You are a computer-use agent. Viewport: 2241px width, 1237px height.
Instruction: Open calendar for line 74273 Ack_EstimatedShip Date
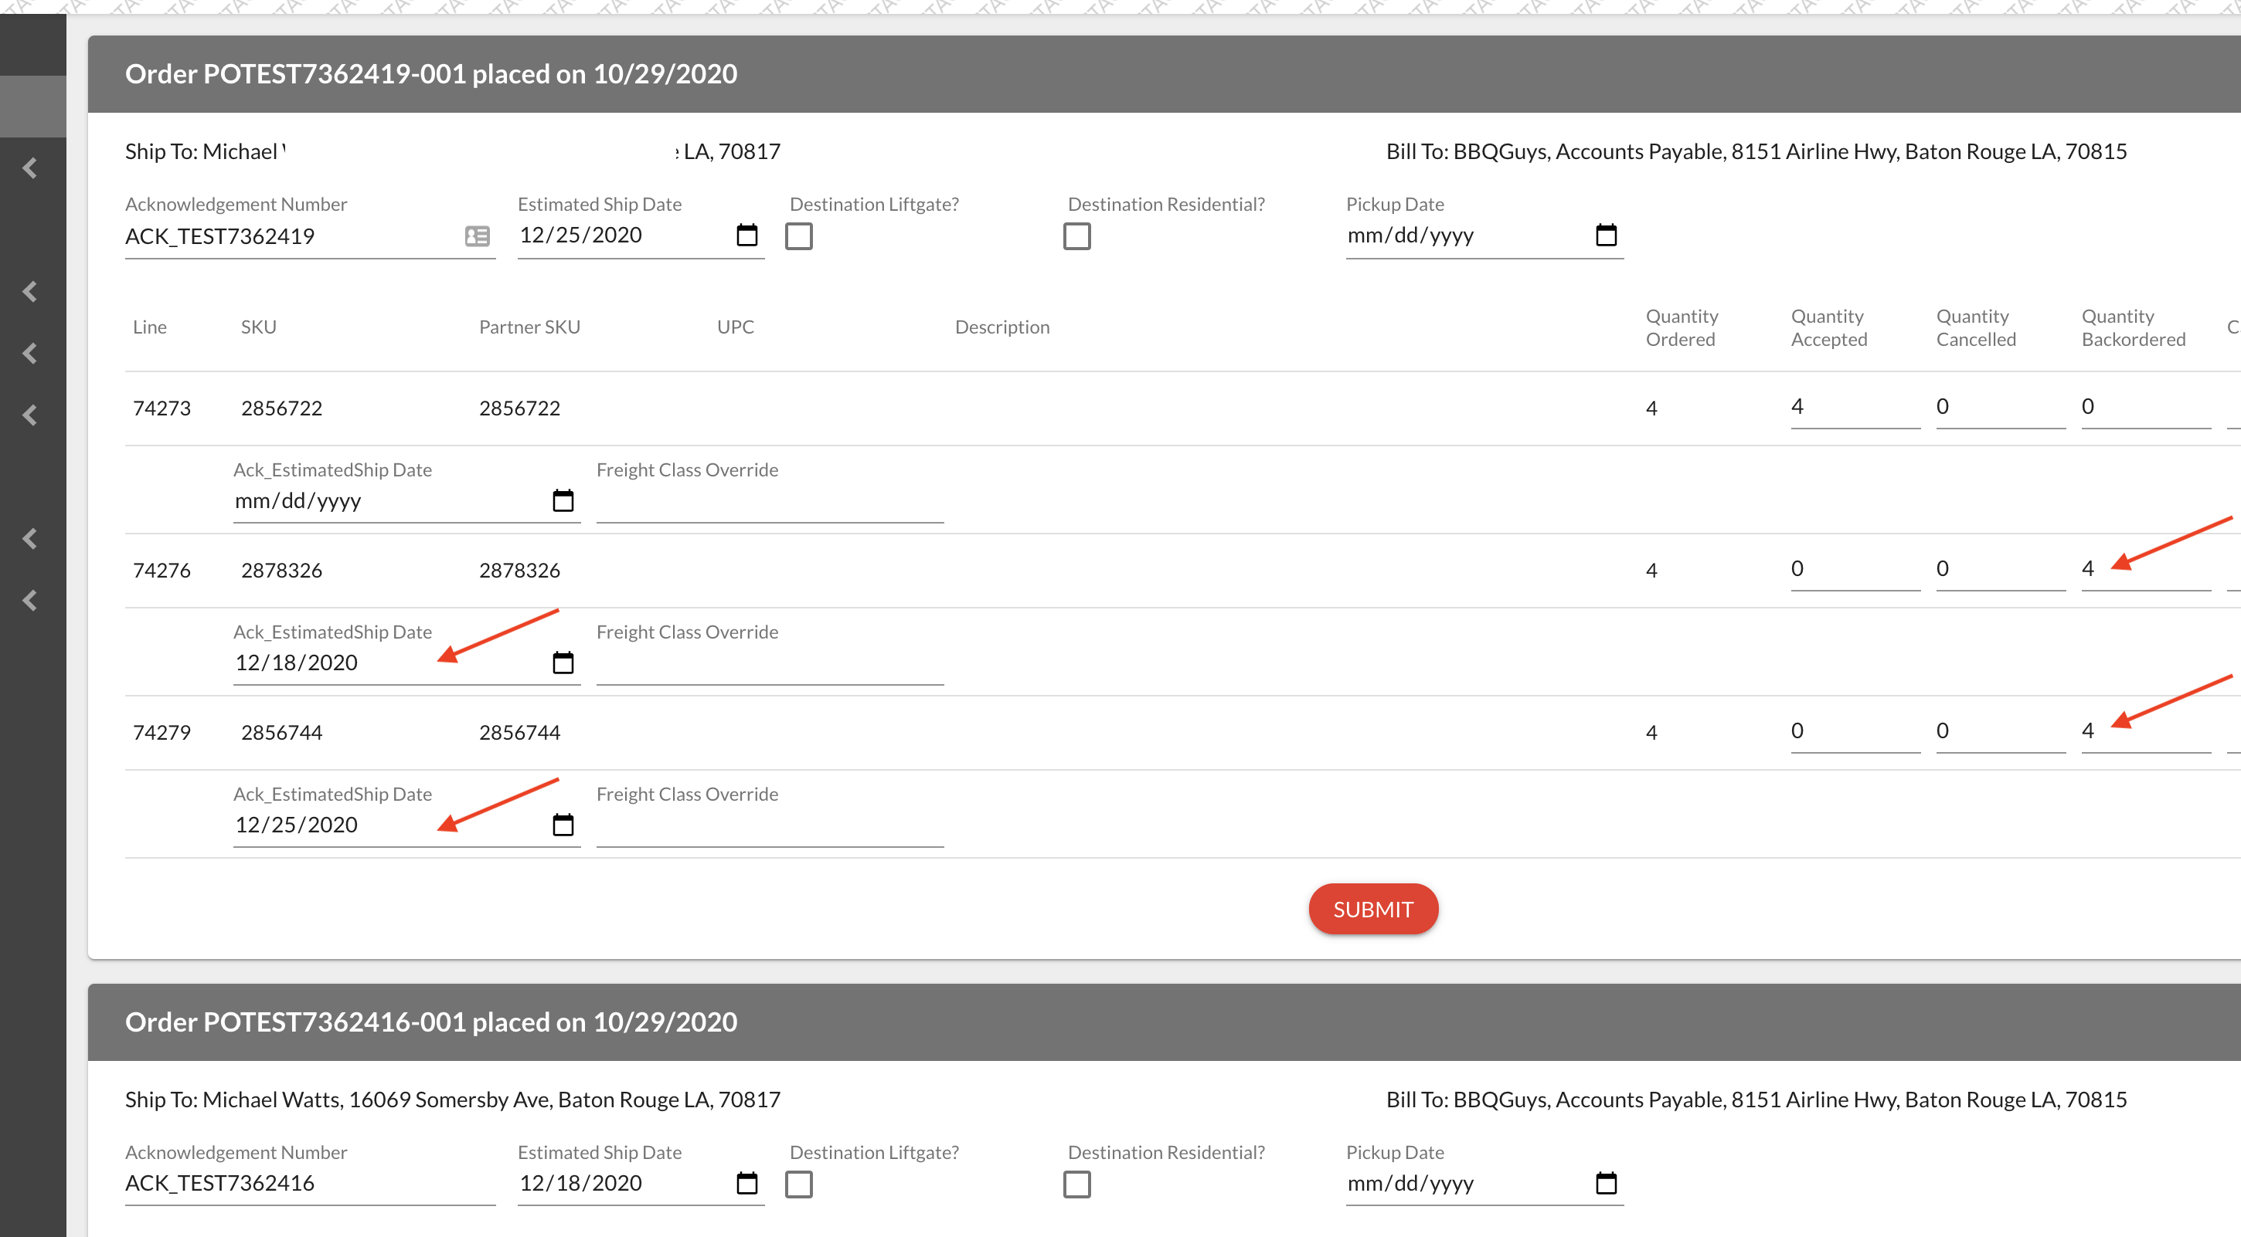[563, 500]
